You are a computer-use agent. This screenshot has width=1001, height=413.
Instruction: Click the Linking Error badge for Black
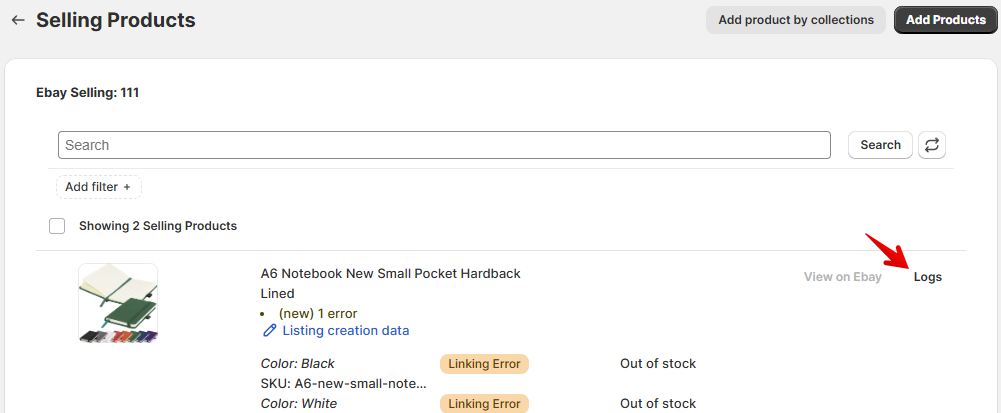(484, 364)
